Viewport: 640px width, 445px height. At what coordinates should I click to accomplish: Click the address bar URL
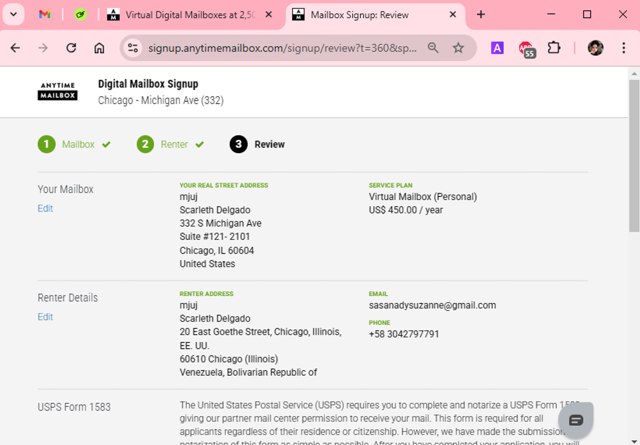pyautogui.click(x=282, y=48)
